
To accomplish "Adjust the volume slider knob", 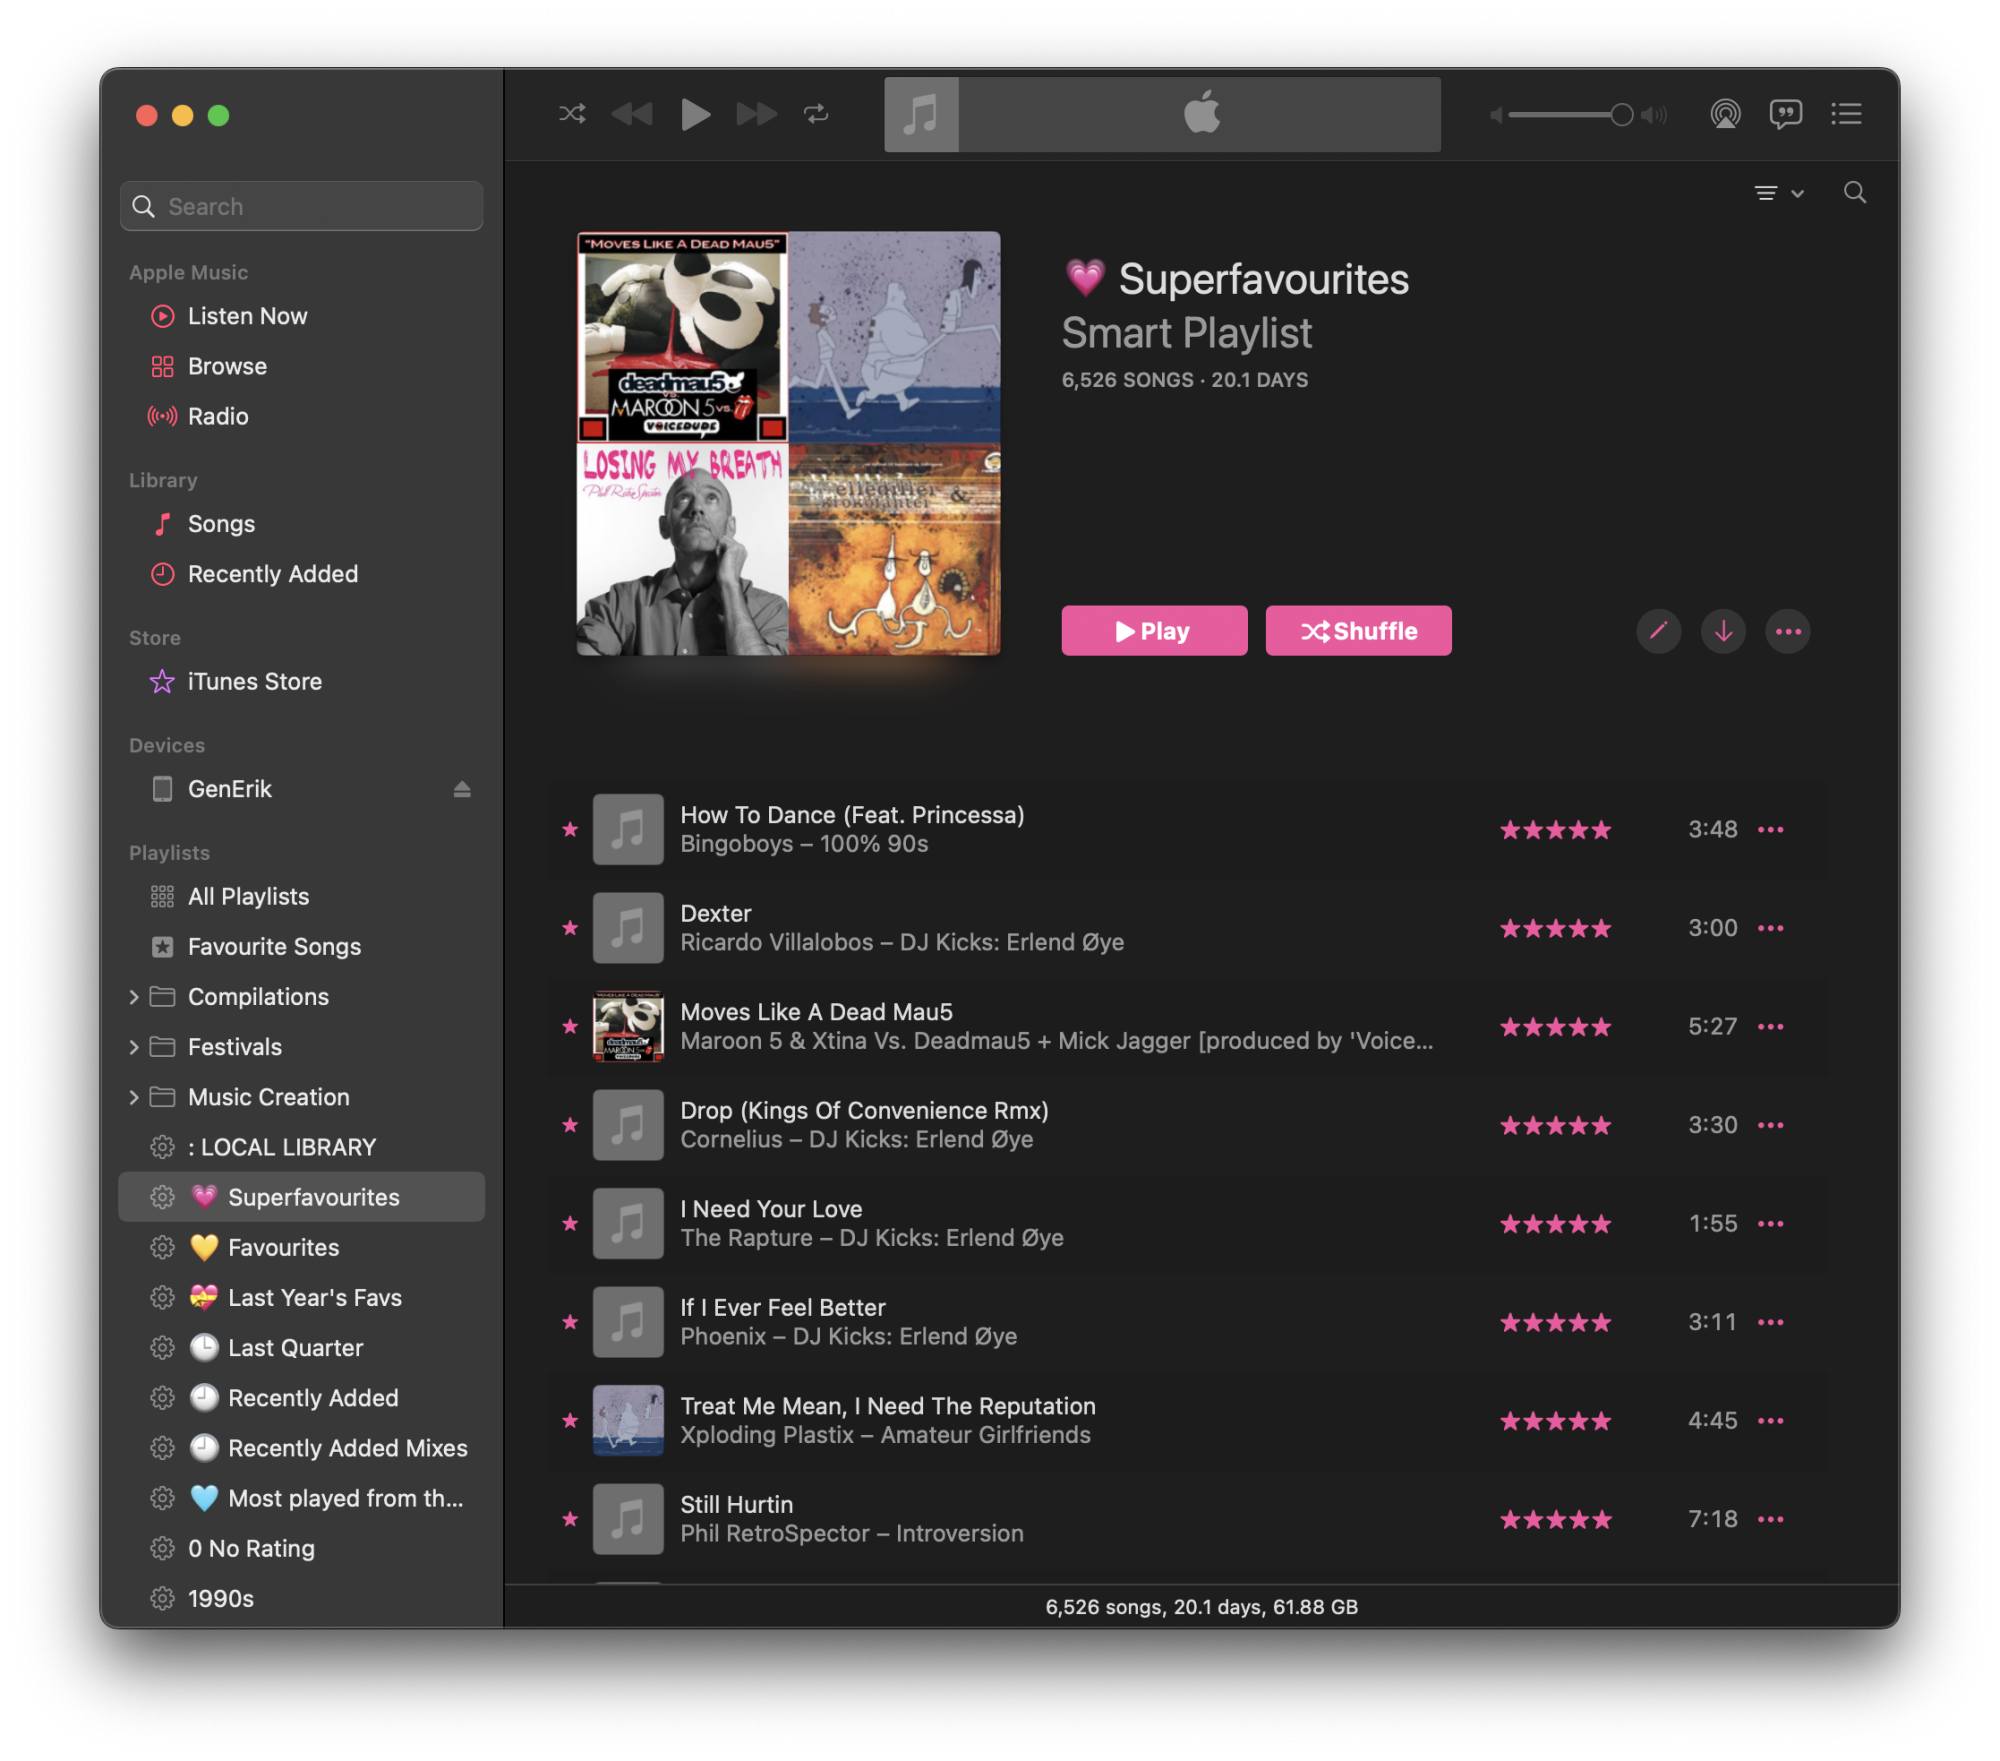I will pos(1621,115).
